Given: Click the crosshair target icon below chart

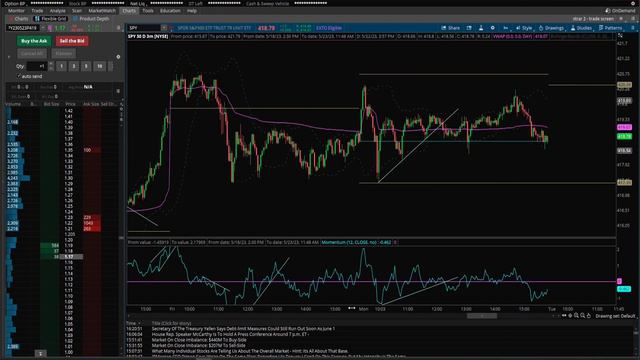Looking at the screenshot, I should [570, 316].
